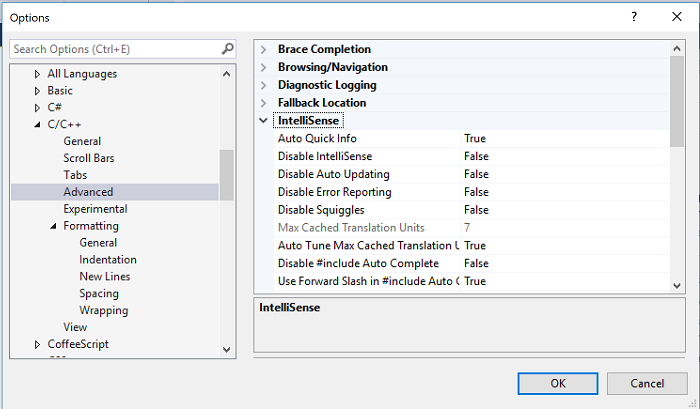Image resolution: width=700 pixels, height=409 pixels.
Task: Select Tabs in the tree
Action: tap(75, 175)
